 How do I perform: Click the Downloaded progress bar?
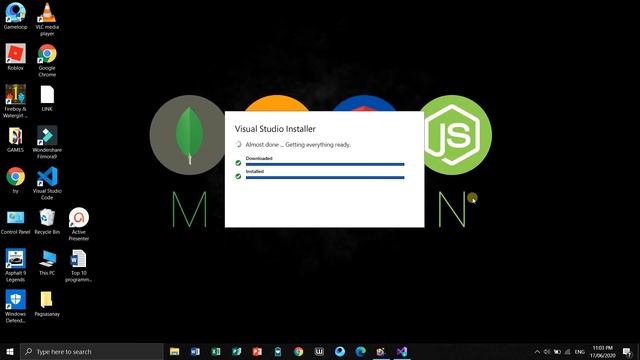325,164
